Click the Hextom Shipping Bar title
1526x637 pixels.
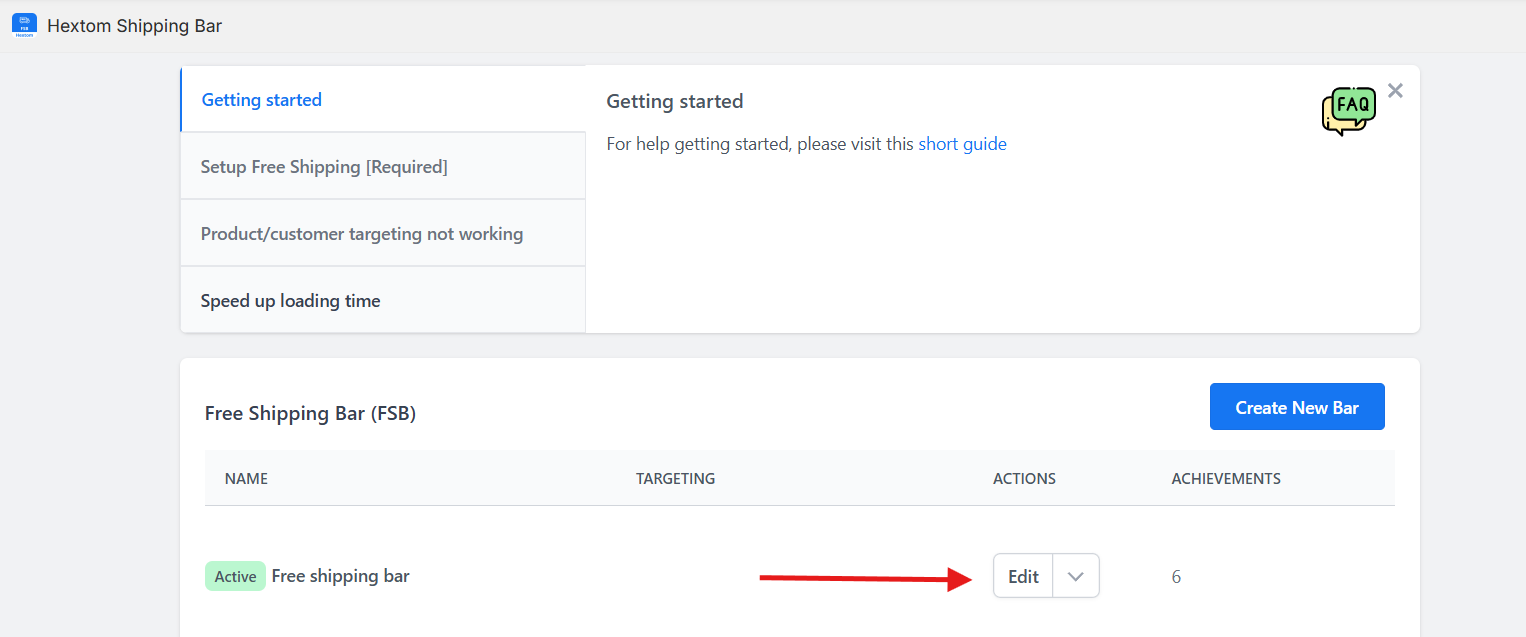pos(134,26)
